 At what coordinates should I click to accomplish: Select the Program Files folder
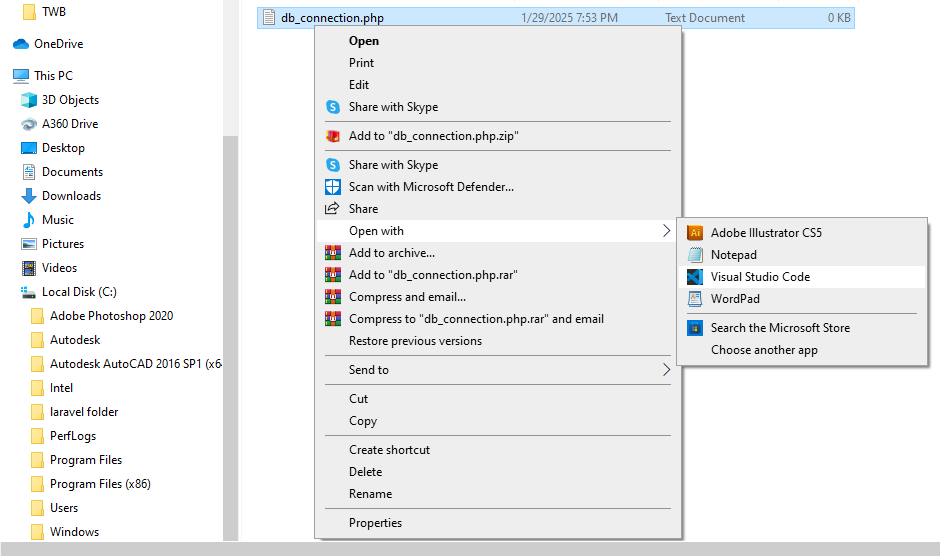pos(86,460)
